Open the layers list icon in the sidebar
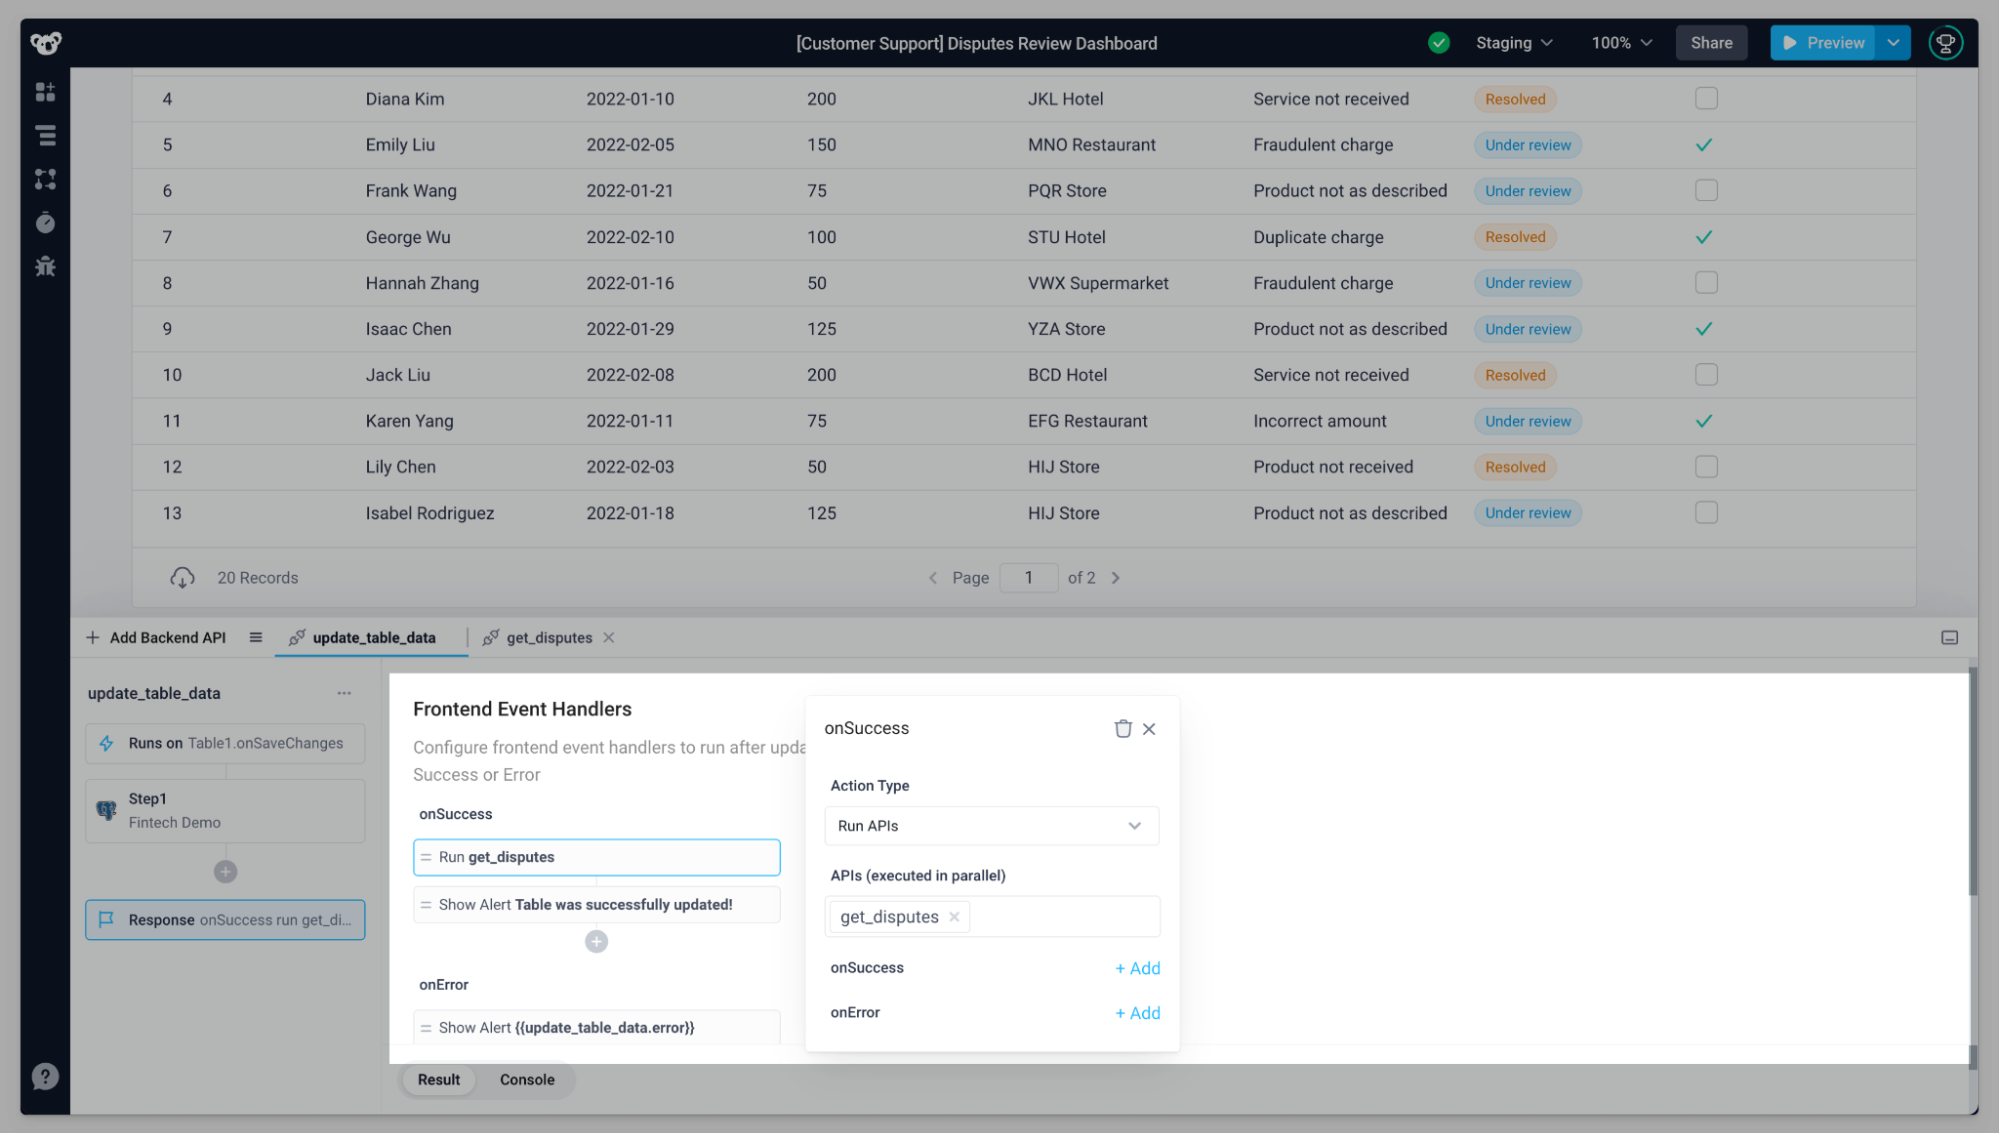Image resolution: width=1999 pixels, height=1134 pixels. [x=45, y=135]
